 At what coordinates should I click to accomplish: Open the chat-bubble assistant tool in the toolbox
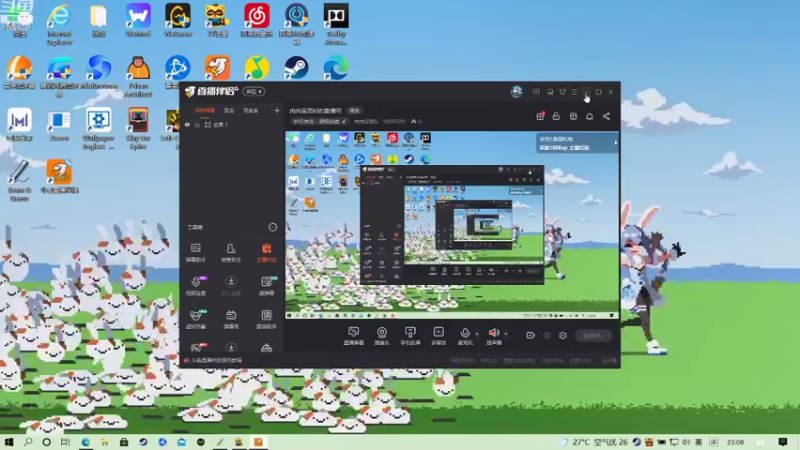tap(195, 253)
